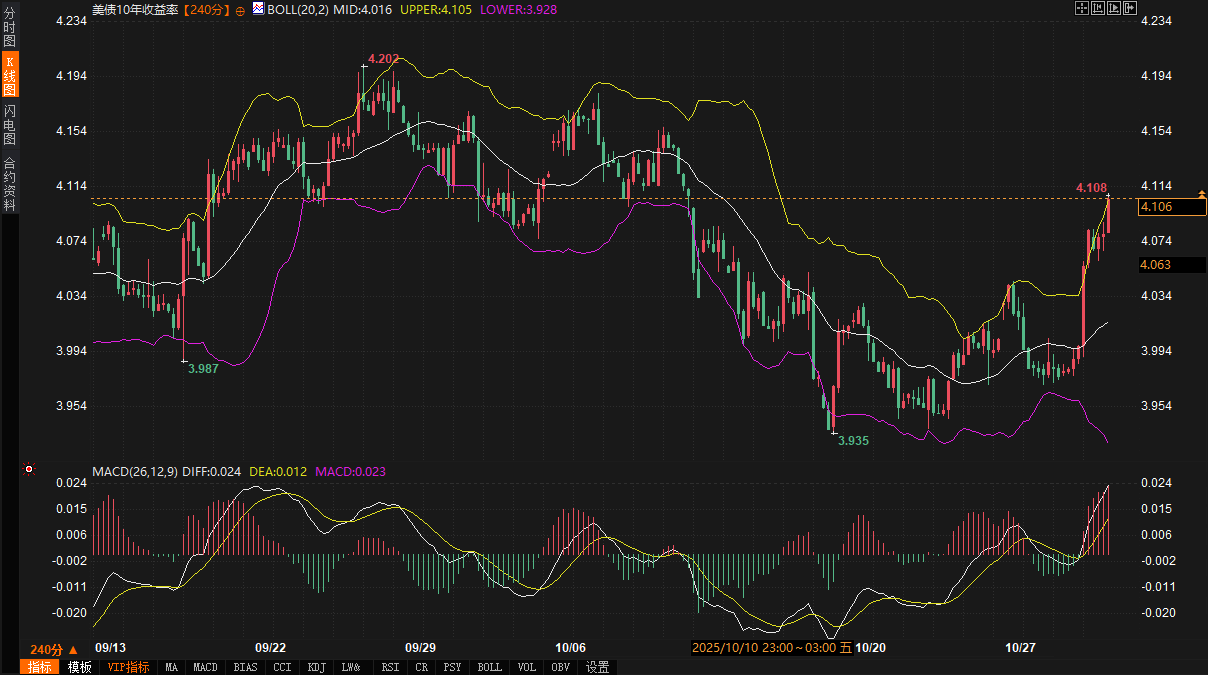This screenshot has width=1208, height=675.
Task: Click the exit arrow icon at top right
Action: pos(1131,8)
